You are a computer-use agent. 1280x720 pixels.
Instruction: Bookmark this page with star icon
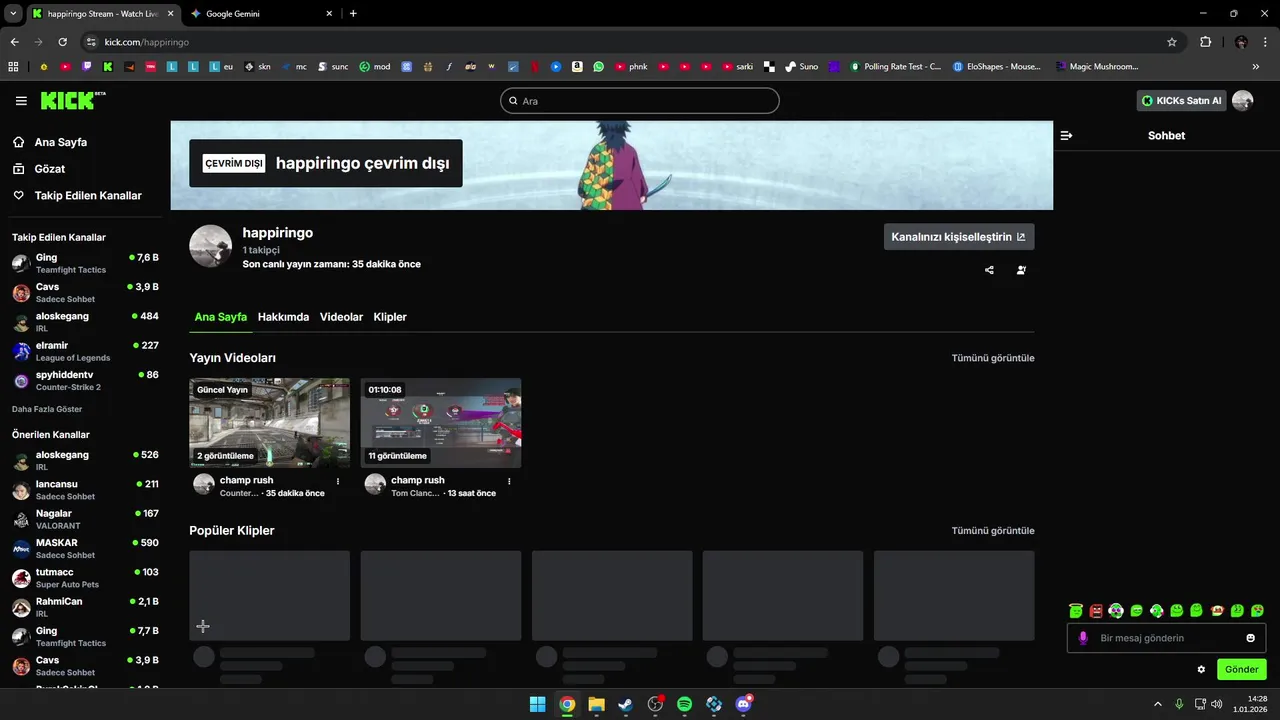click(1172, 42)
